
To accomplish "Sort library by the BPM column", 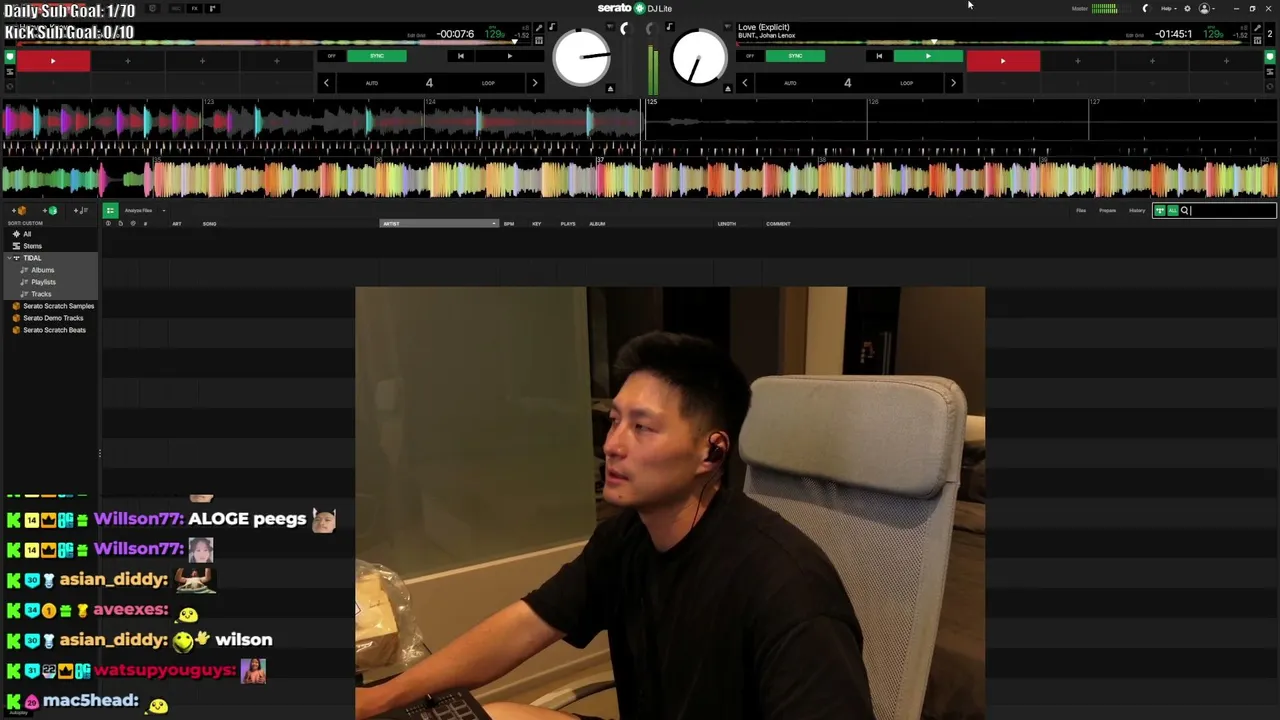I will click(509, 224).
